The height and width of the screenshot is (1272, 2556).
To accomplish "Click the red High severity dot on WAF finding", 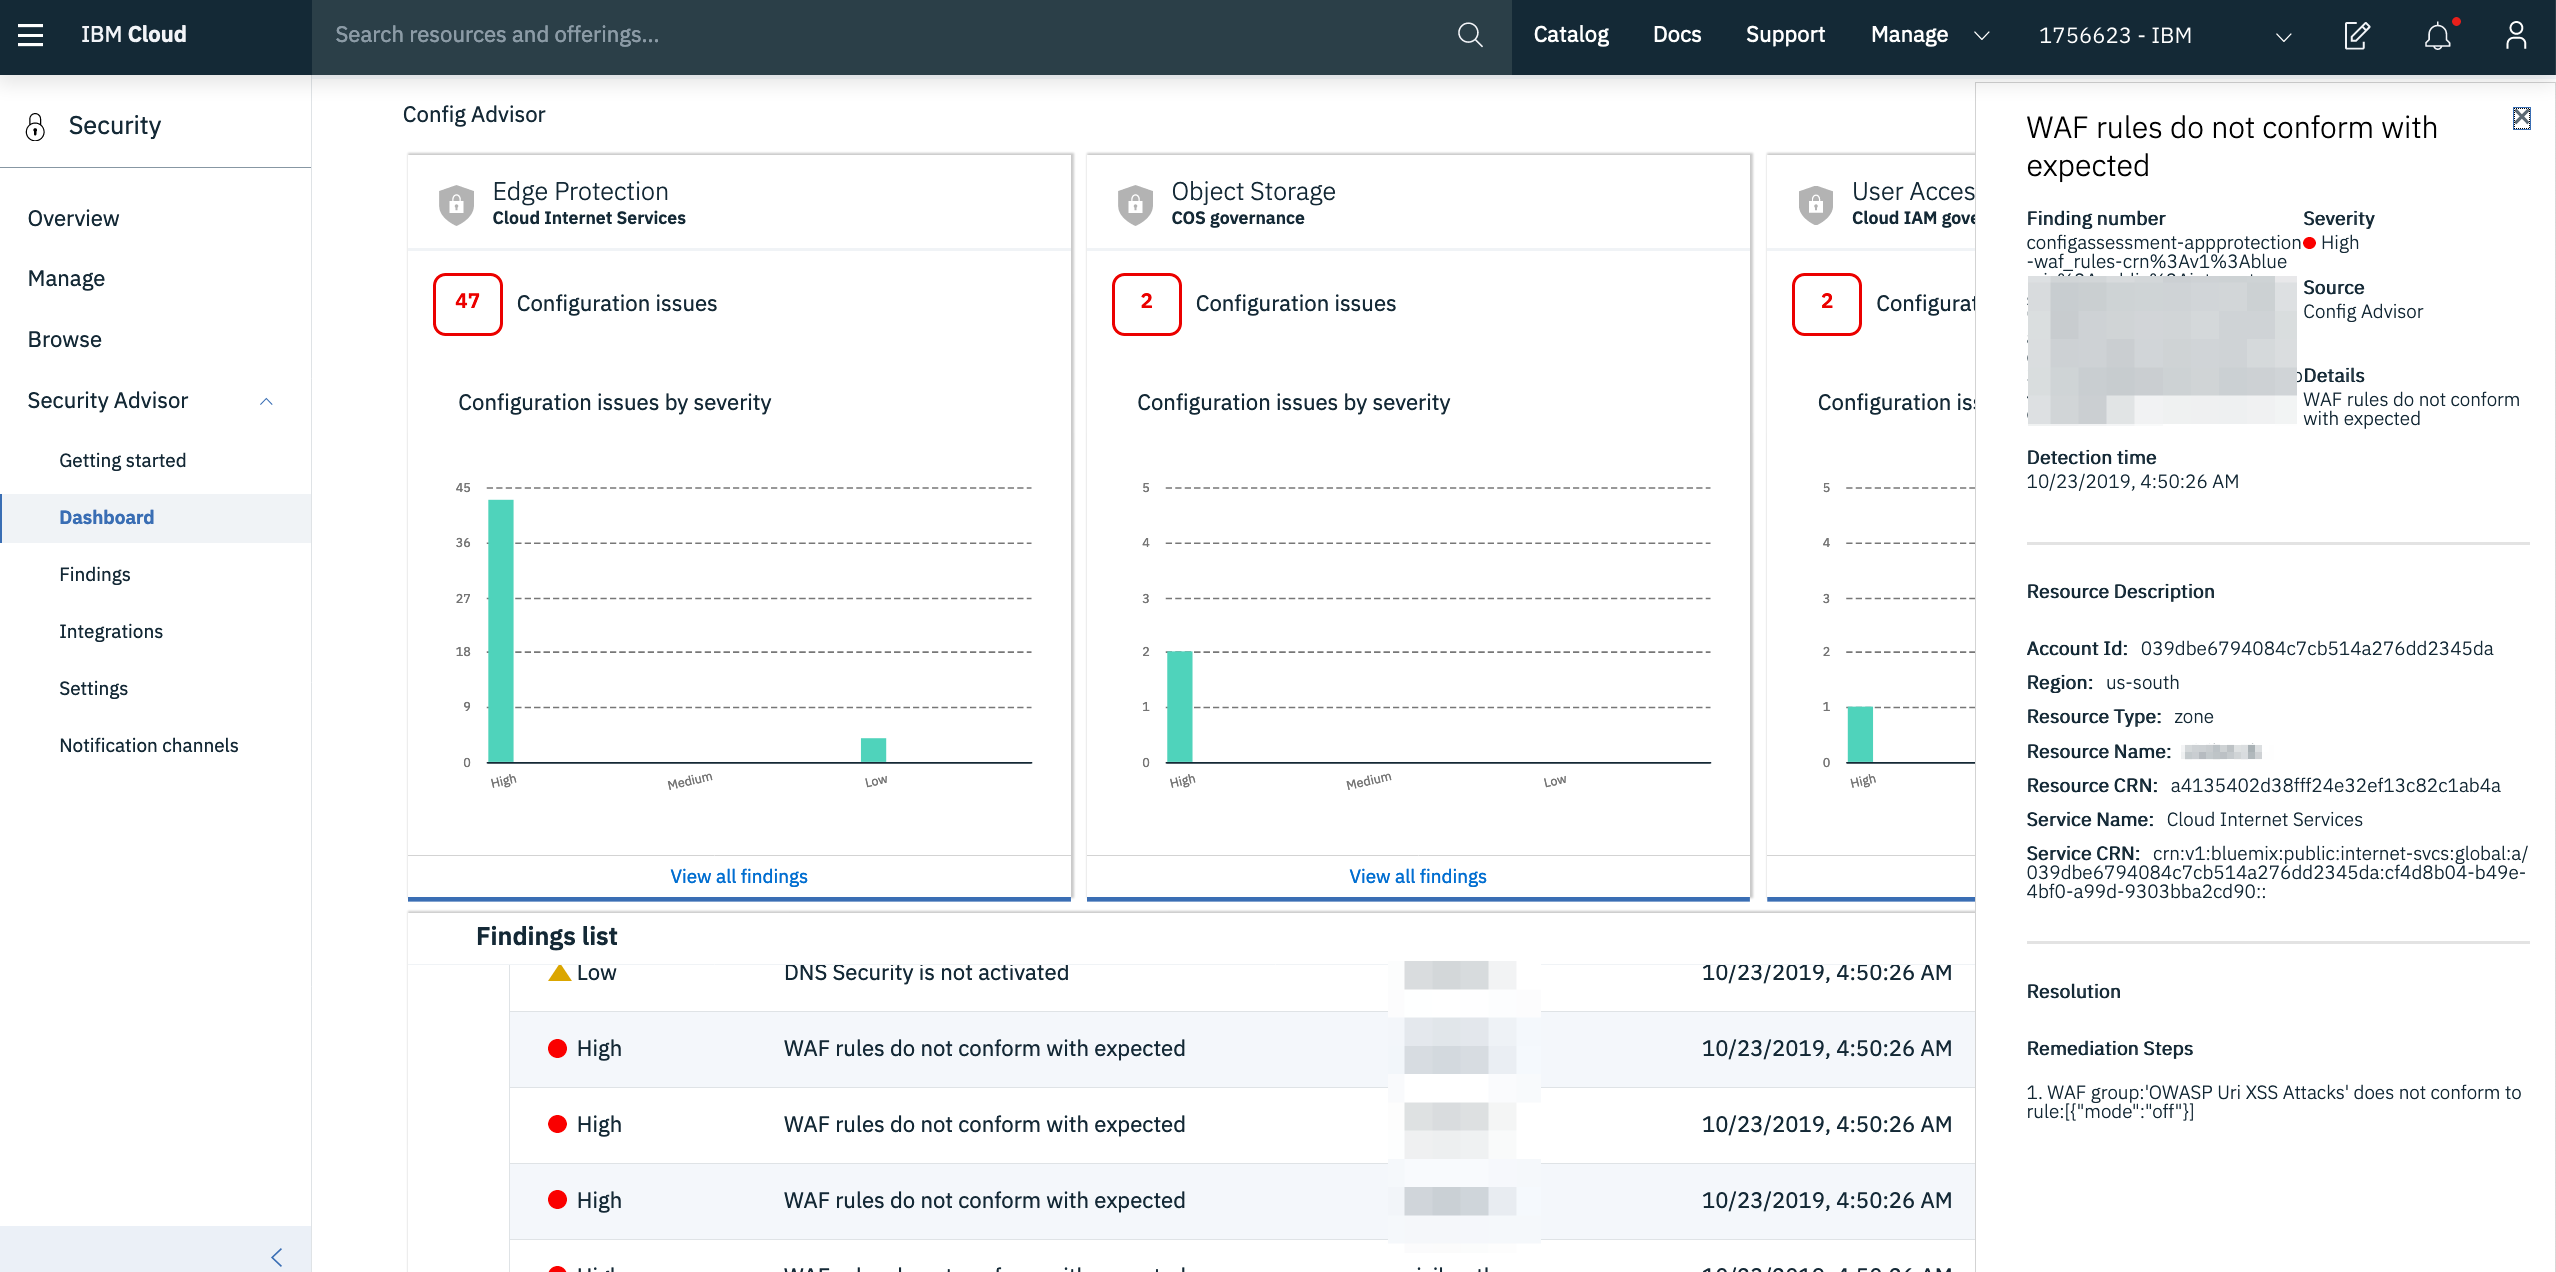I will click(x=558, y=1048).
